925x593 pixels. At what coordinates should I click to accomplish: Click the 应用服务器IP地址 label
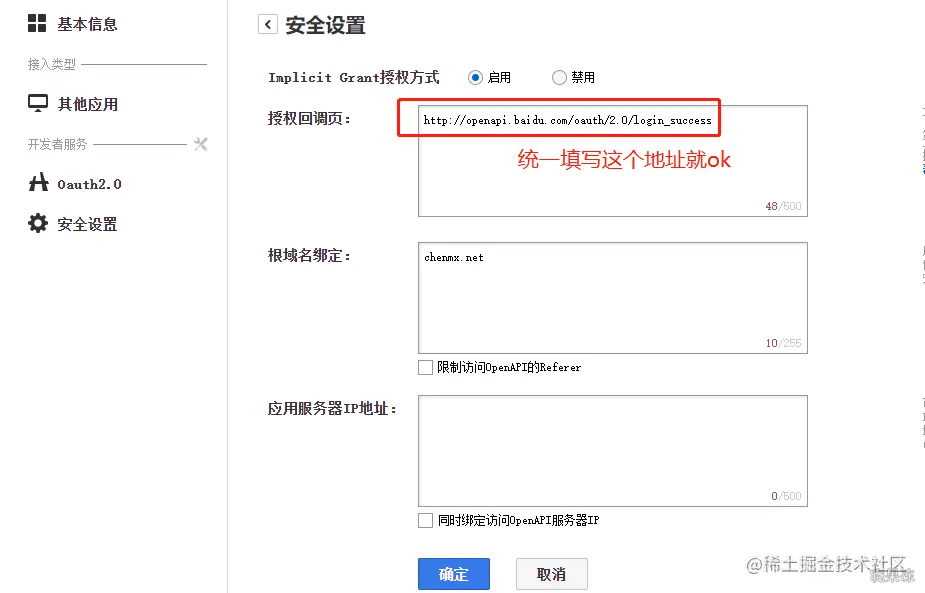[332, 408]
